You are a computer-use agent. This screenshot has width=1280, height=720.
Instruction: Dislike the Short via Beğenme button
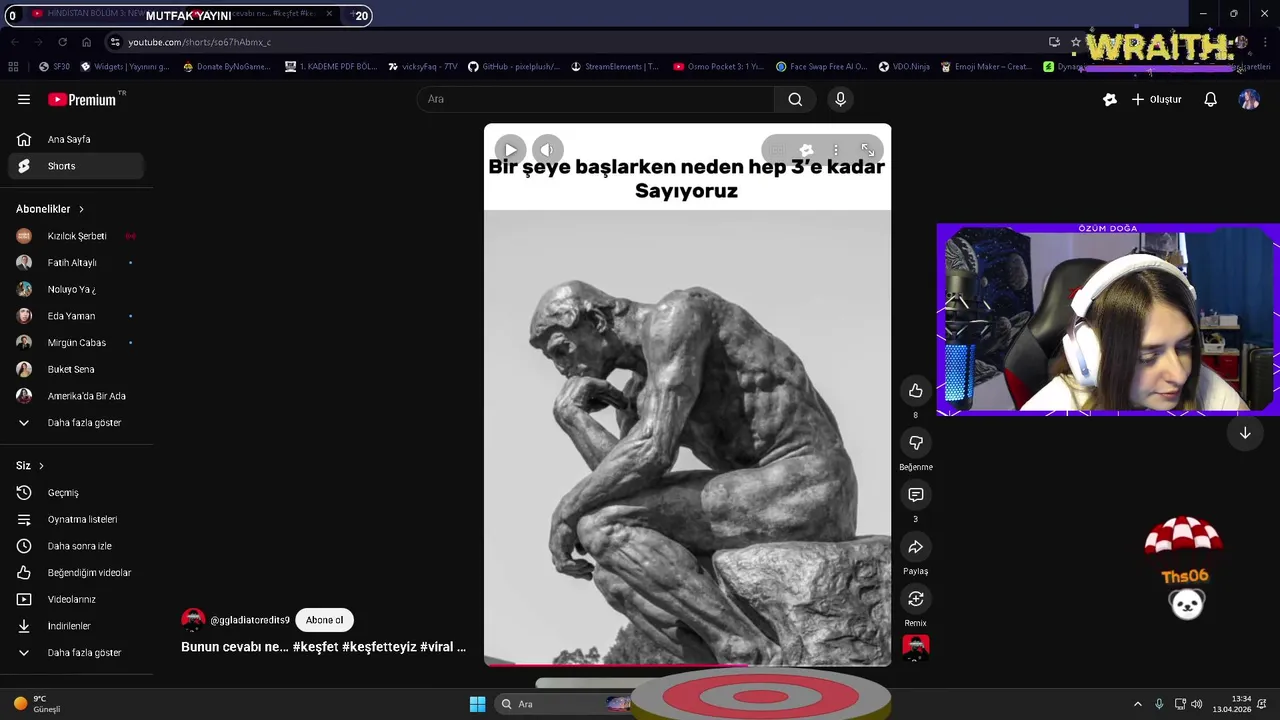915,443
